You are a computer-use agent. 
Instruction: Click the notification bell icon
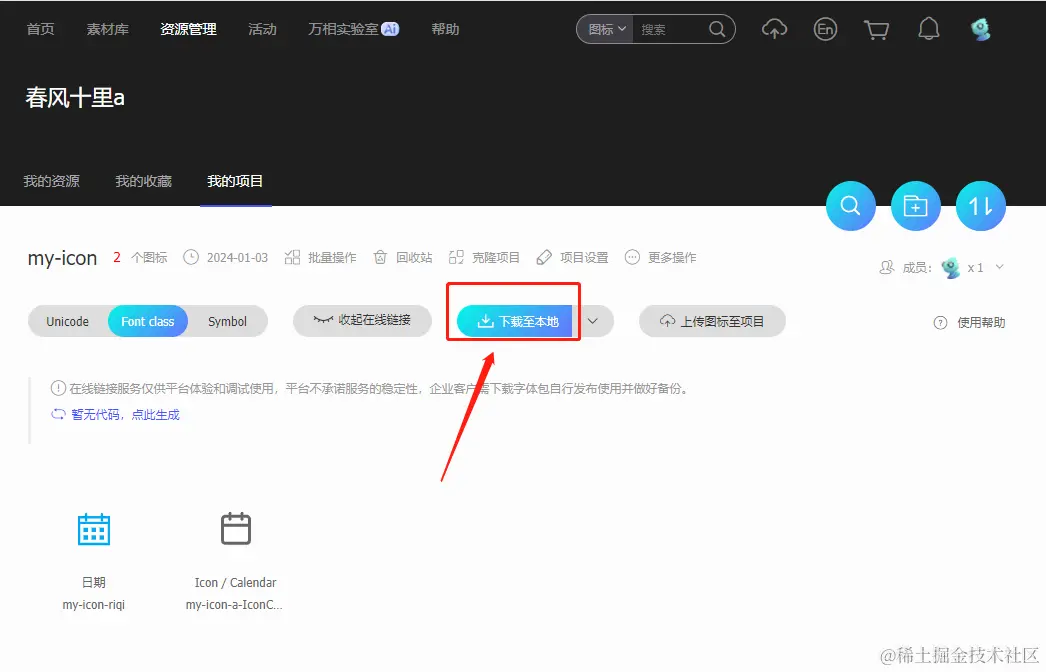click(928, 29)
